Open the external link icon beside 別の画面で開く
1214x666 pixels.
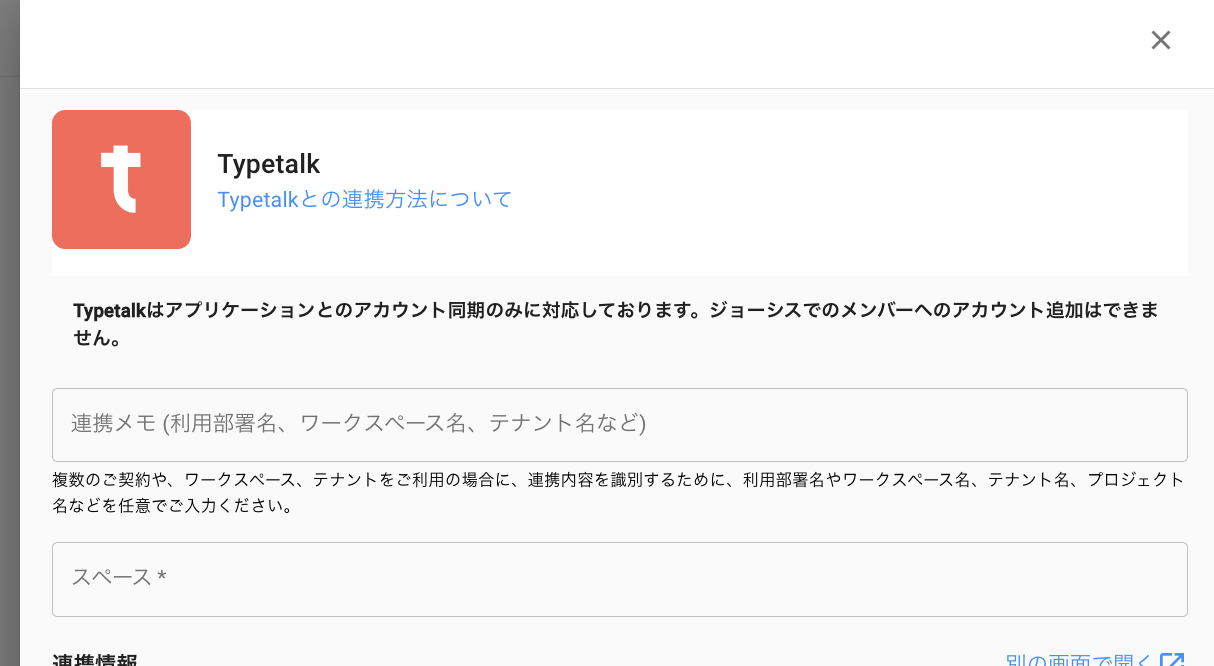1172,660
